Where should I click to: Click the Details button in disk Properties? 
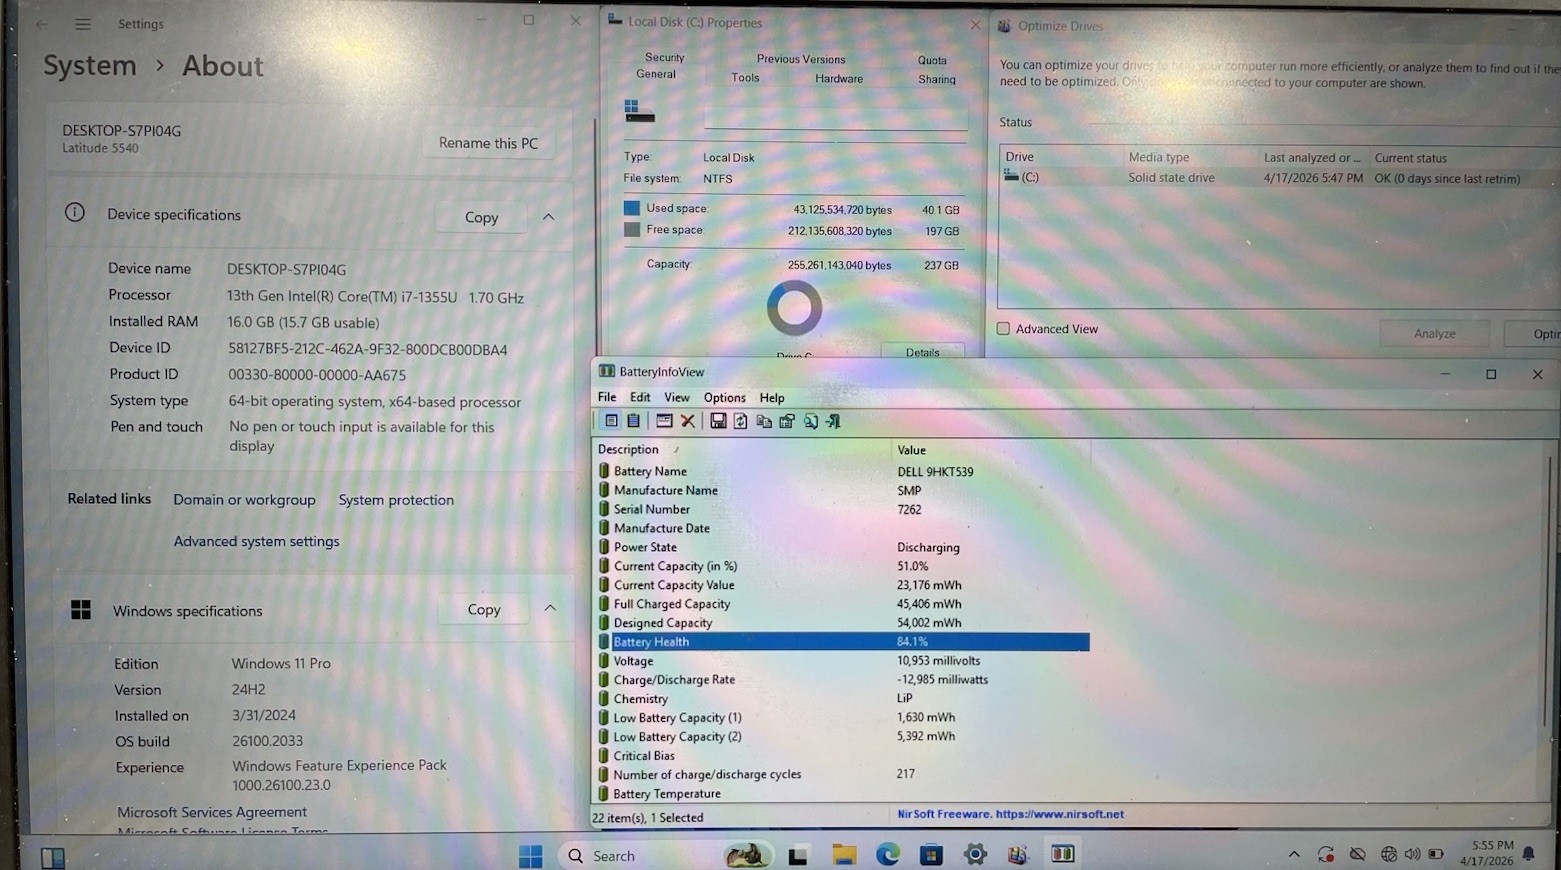tap(922, 352)
